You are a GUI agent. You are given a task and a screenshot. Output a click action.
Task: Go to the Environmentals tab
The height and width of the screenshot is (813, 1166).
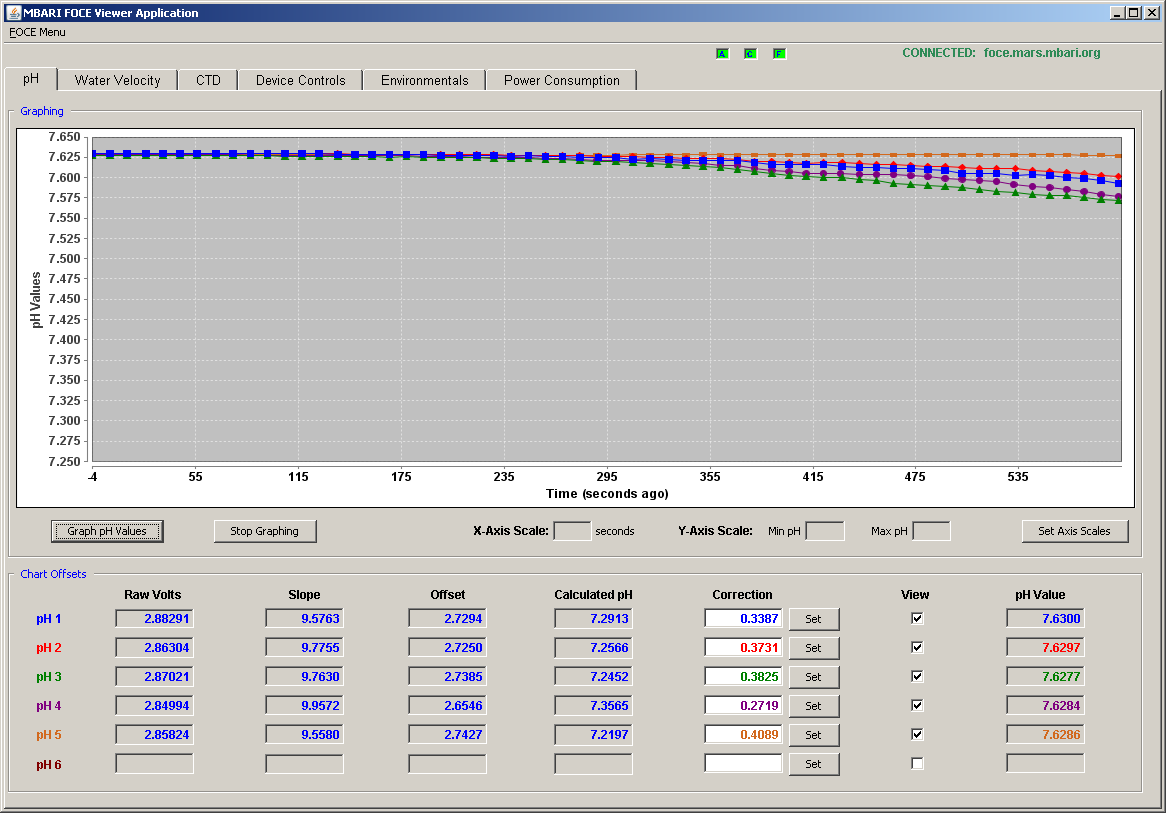(x=425, y=80)
